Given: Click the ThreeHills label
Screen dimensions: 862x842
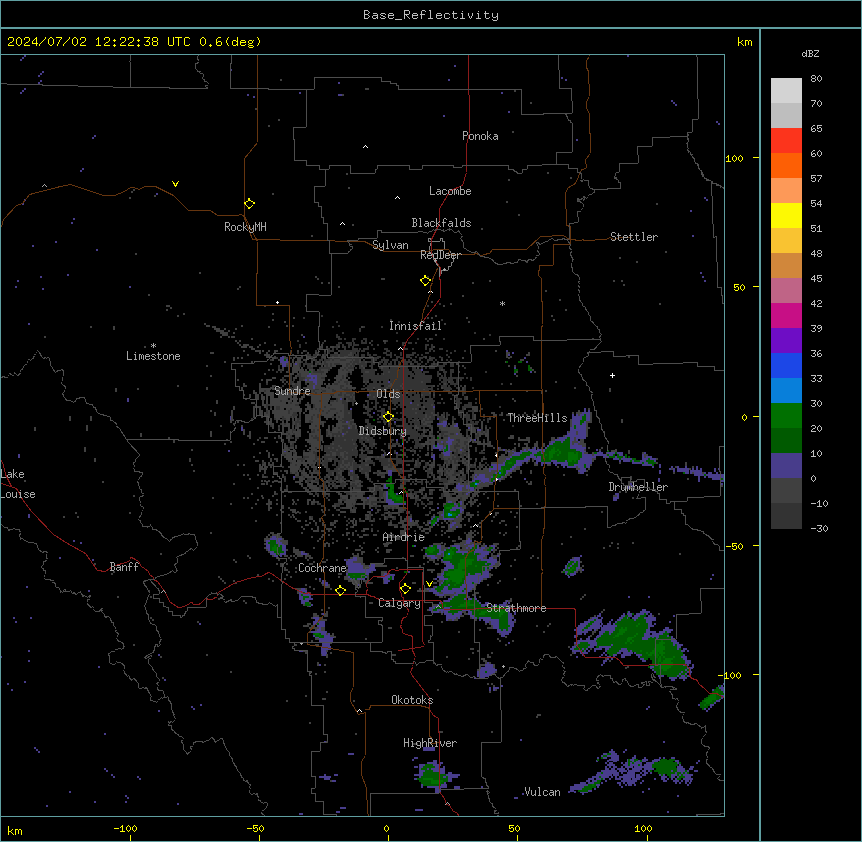Looking at the screenshot, I should click(537, 418).
